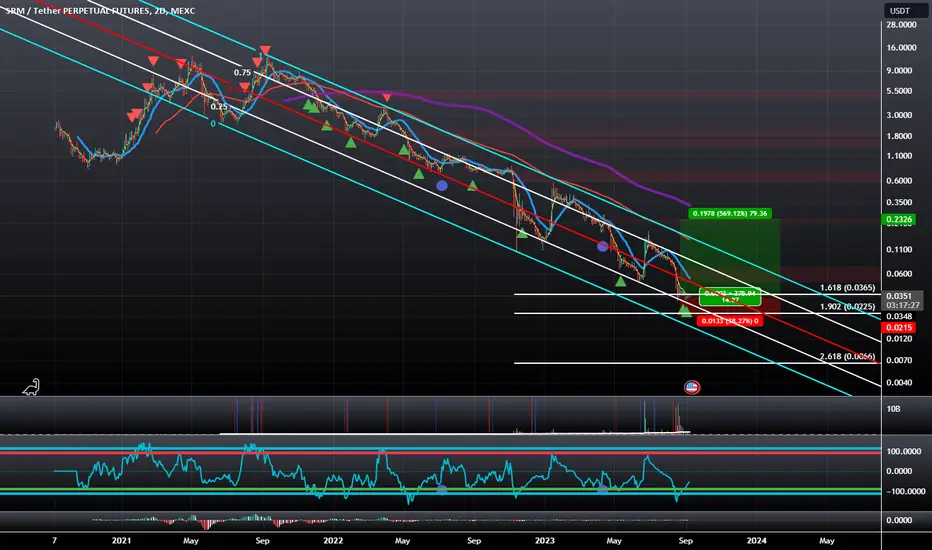Viewport: 932px width, 550px height.
Task: Click the 1.8000 price axis label
Action: click(899, 136)
